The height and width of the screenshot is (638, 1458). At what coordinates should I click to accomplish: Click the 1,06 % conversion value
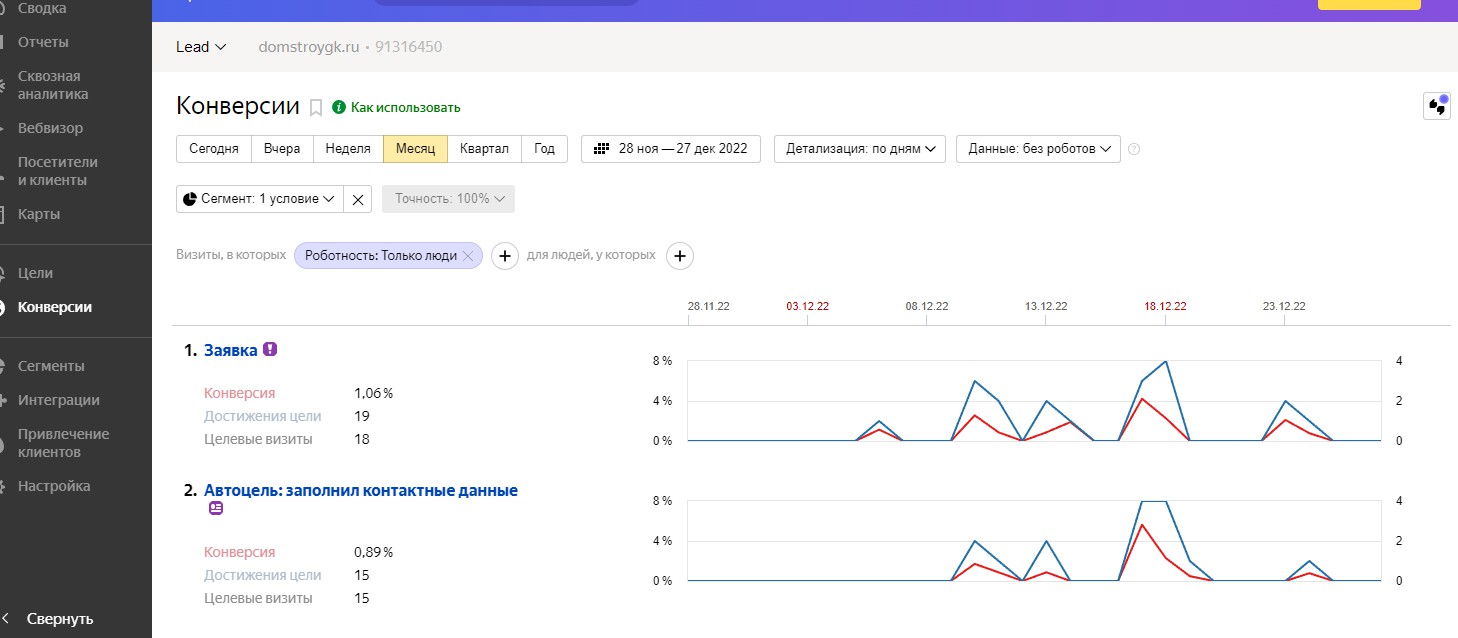tap(374, 393)
